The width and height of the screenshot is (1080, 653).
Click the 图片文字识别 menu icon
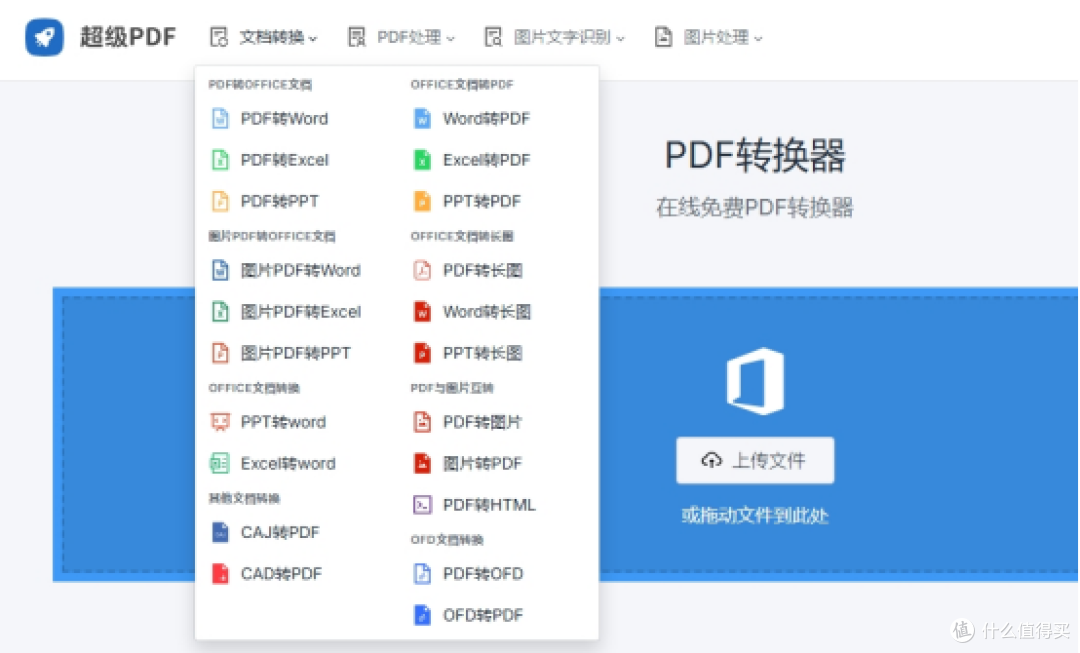(493, 37)
